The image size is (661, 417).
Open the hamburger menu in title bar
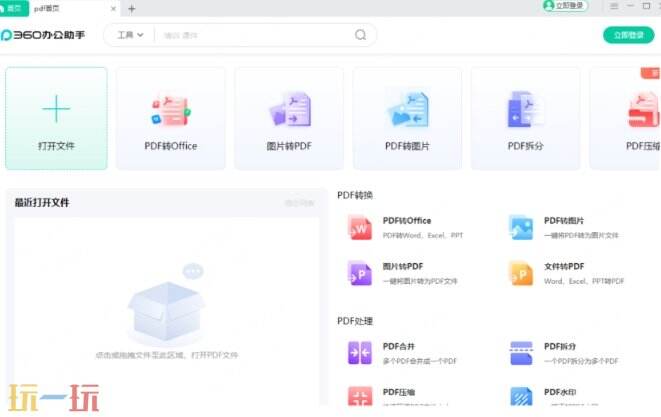pyautogui.click(x=614, y=6)
